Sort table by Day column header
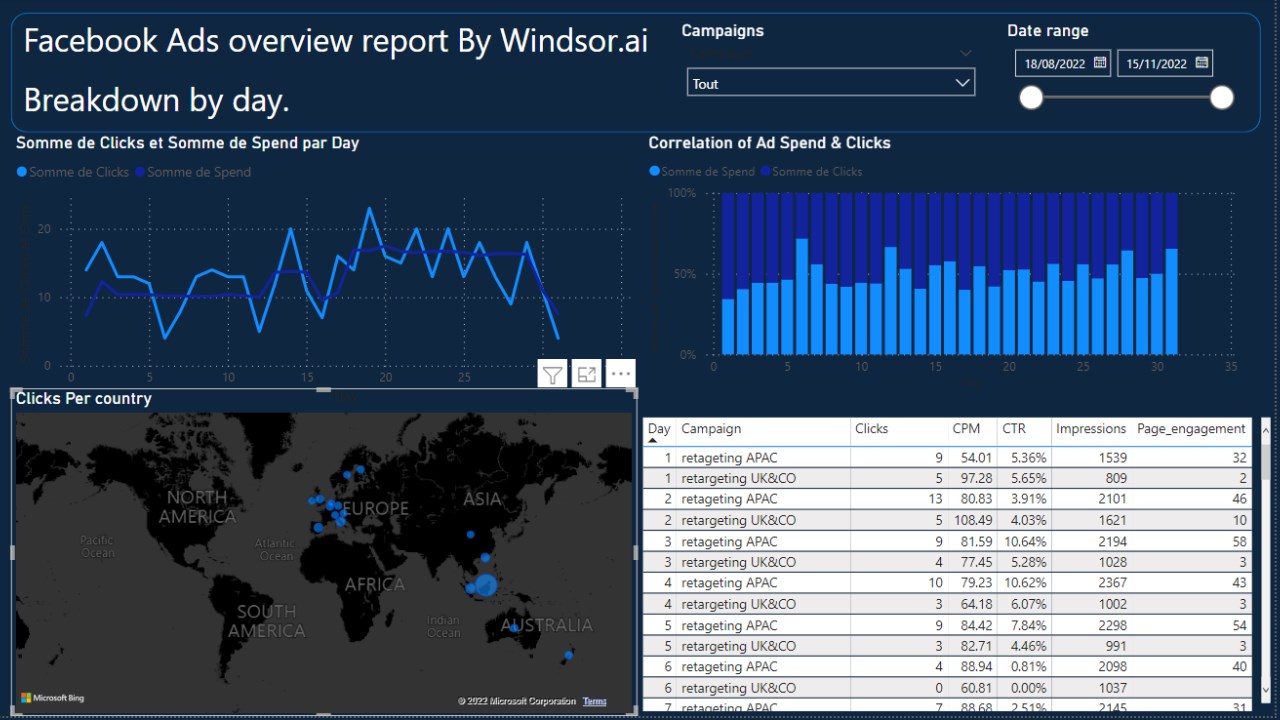This screenshot has width=1280, height=720. click(659, 428)
